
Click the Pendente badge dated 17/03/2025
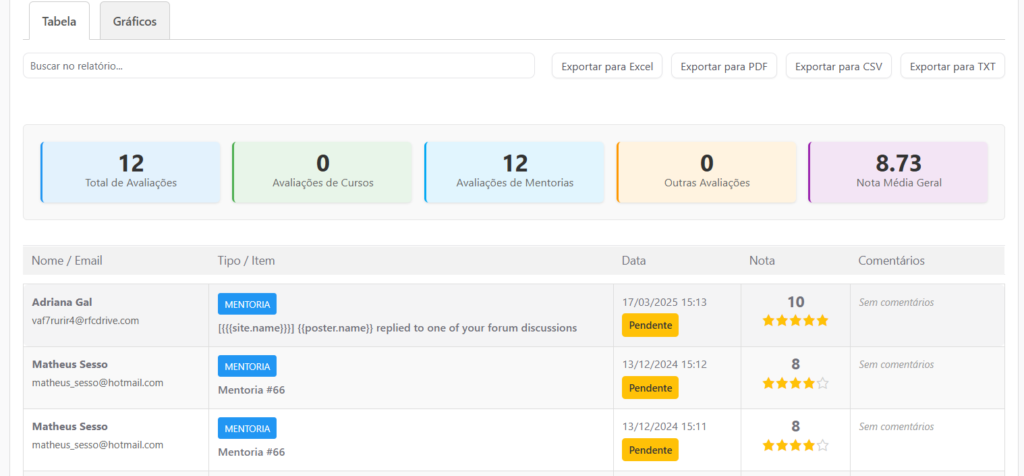coord(650,325)
